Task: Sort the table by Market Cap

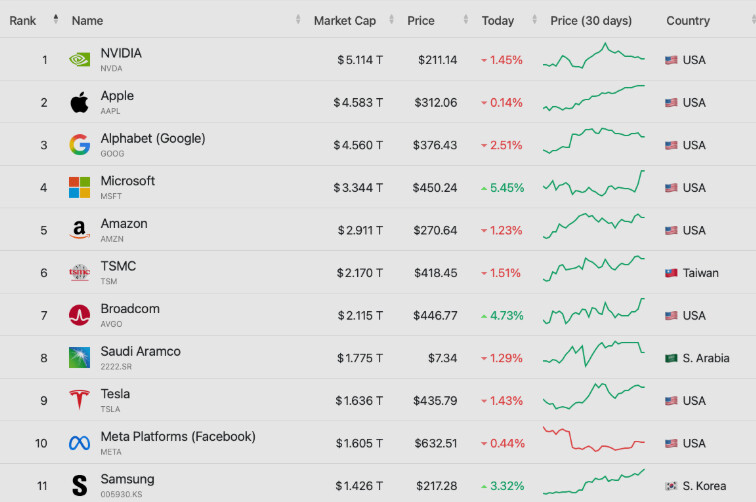Action: click(345, 21)
